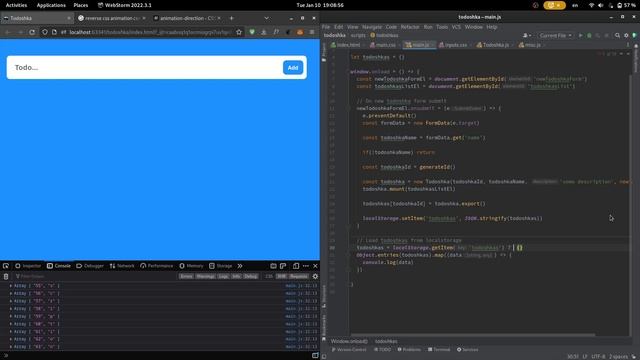Switch console to multi-line editor mode
Image resolution: width=640 pixels, height=360 pixels.
[x=315, y=356]
